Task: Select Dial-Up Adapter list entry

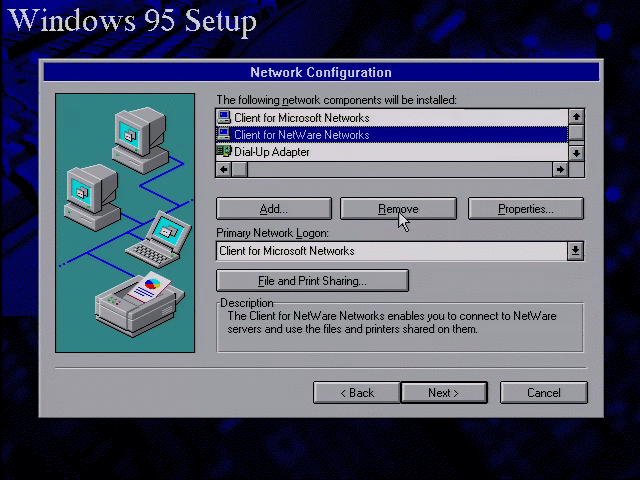Action: [392, 152]
